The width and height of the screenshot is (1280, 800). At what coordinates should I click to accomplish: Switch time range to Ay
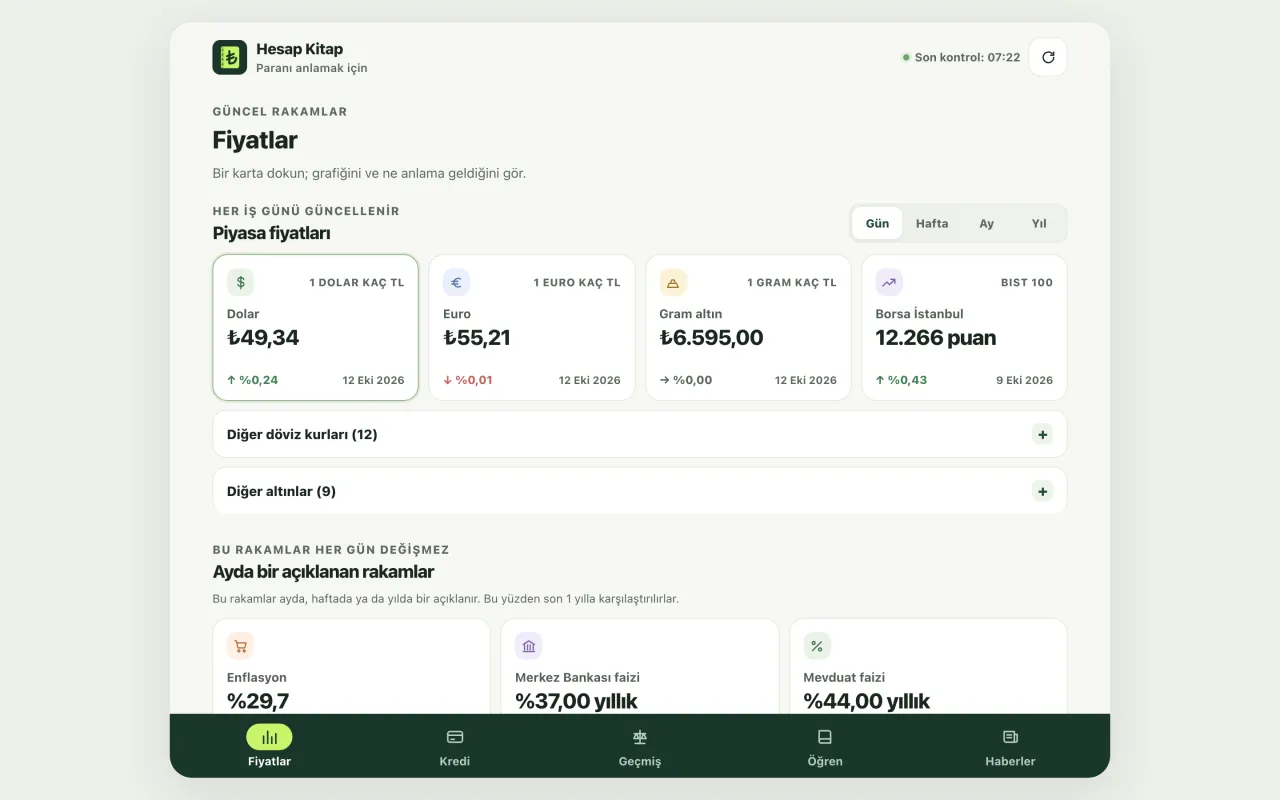[x=987, y=223]
